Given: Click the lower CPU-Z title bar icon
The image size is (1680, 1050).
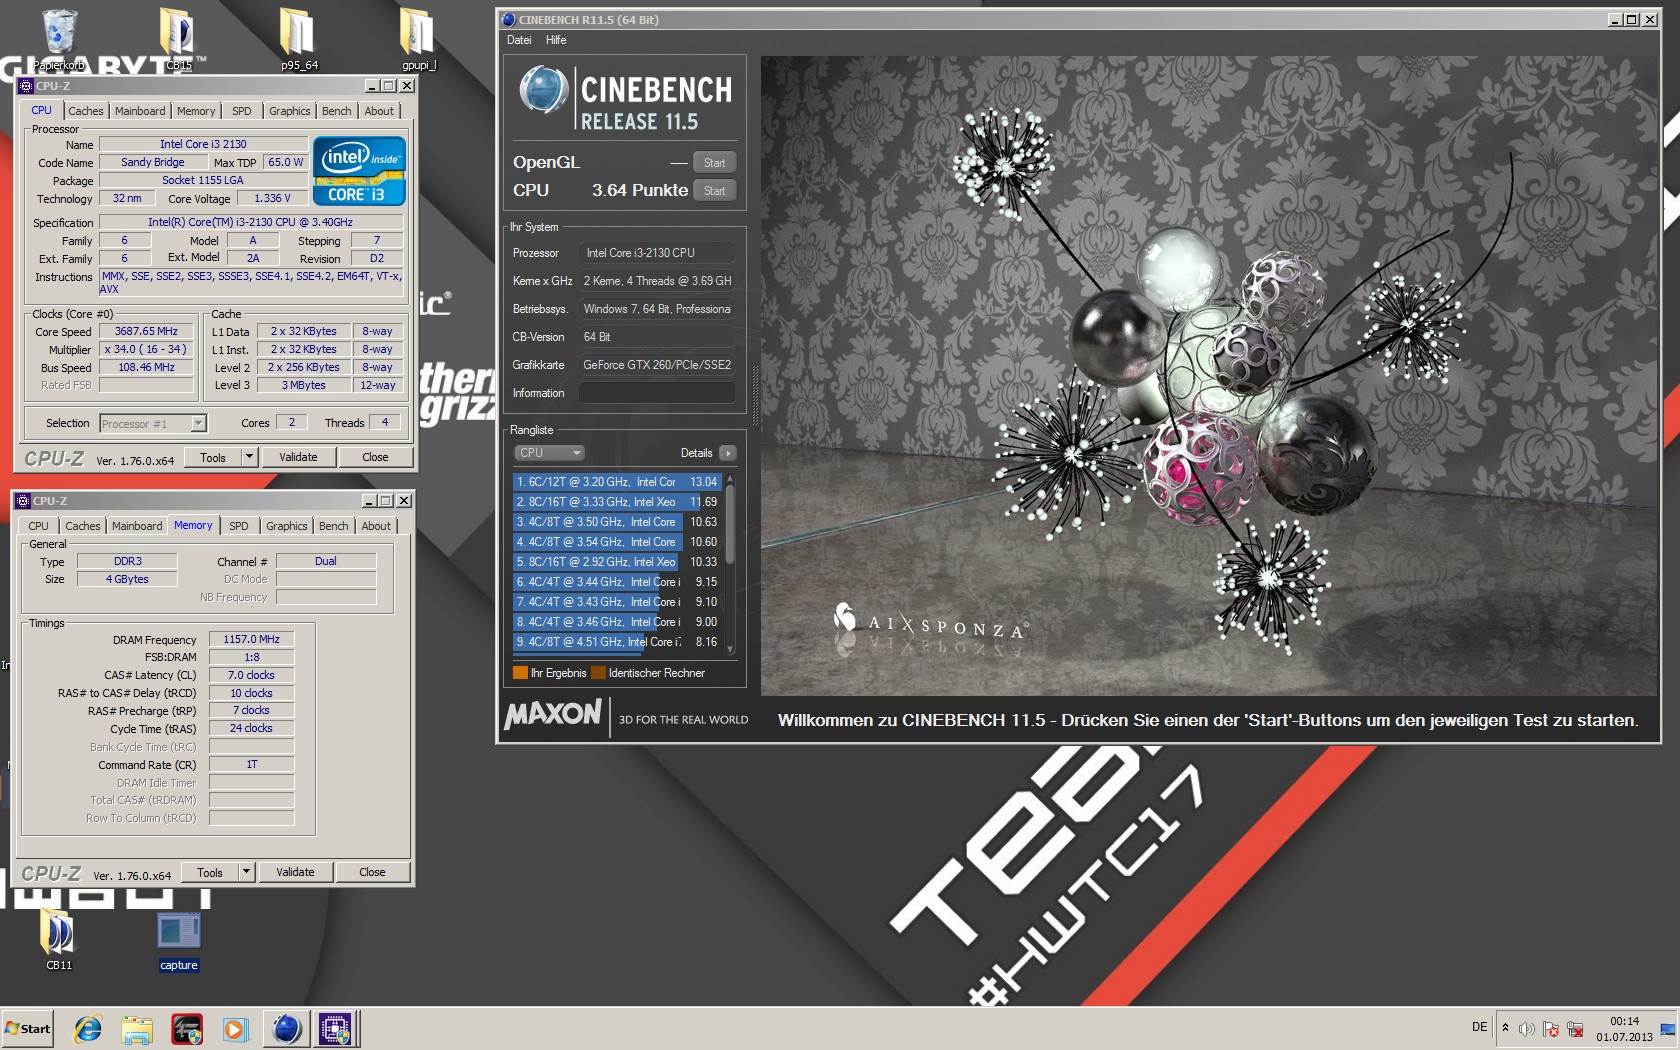Looking at the screenshot, I should click(23, 501).
